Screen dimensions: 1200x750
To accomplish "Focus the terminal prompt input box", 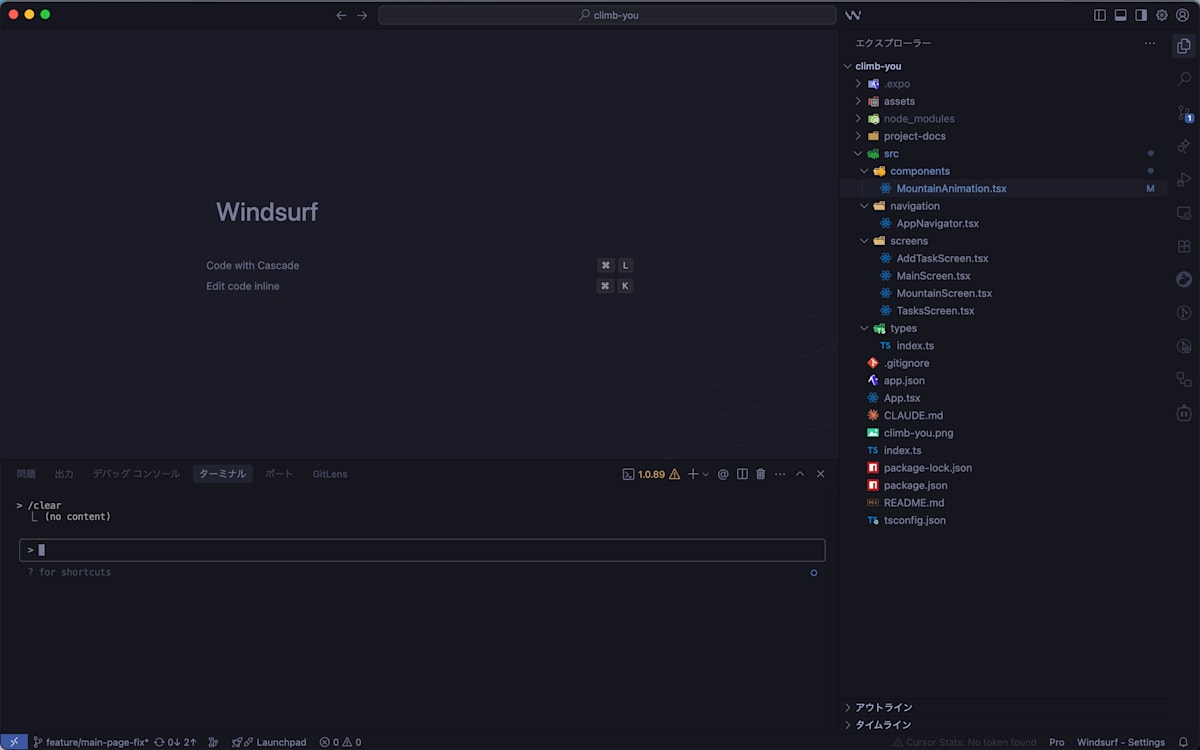I will [x=422, y=550].
